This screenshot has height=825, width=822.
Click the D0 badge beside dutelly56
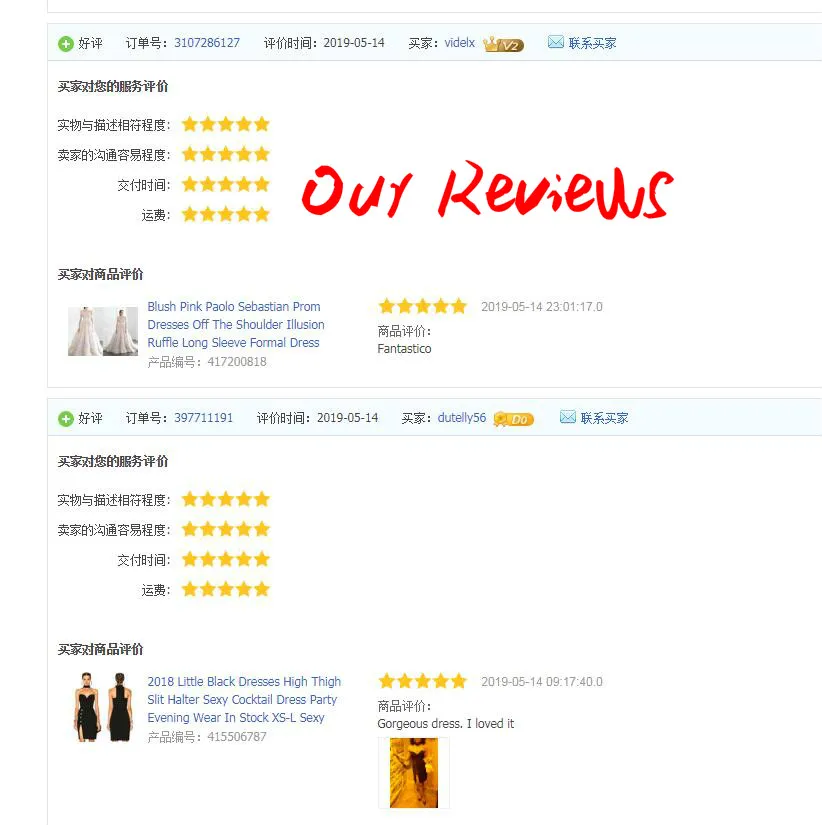(514, 419)
